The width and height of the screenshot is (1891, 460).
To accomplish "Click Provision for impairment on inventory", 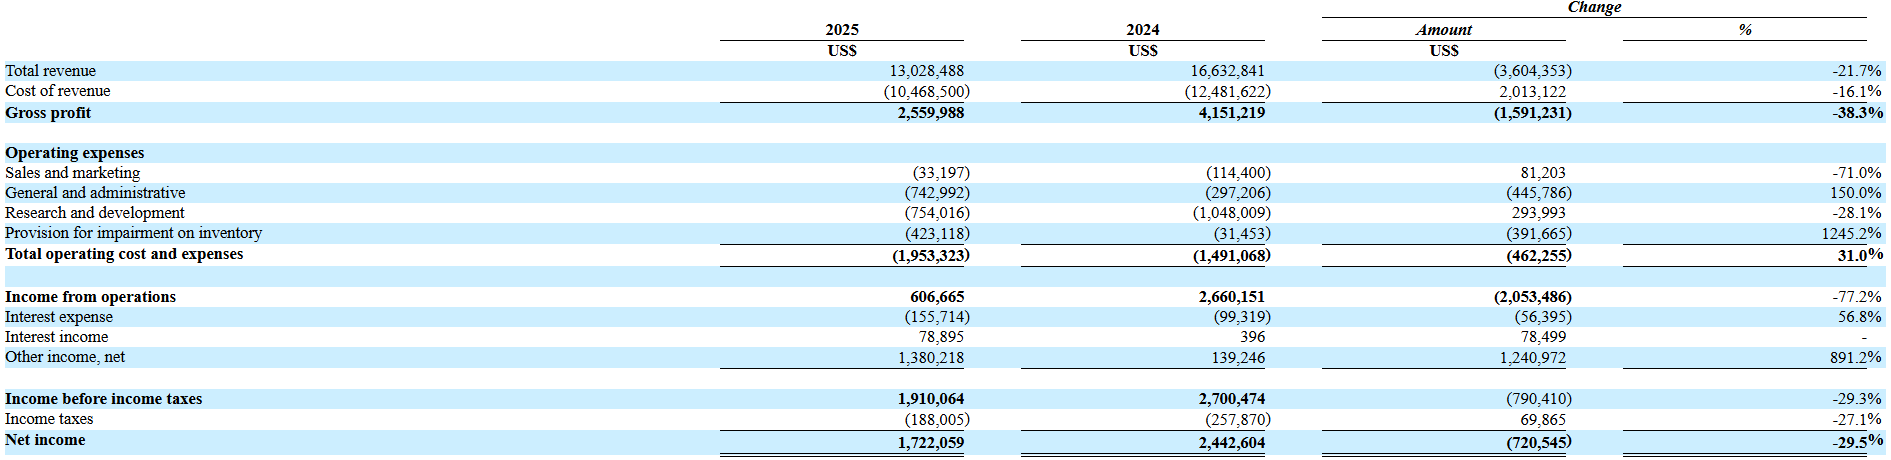I will [x=134, y=233].
